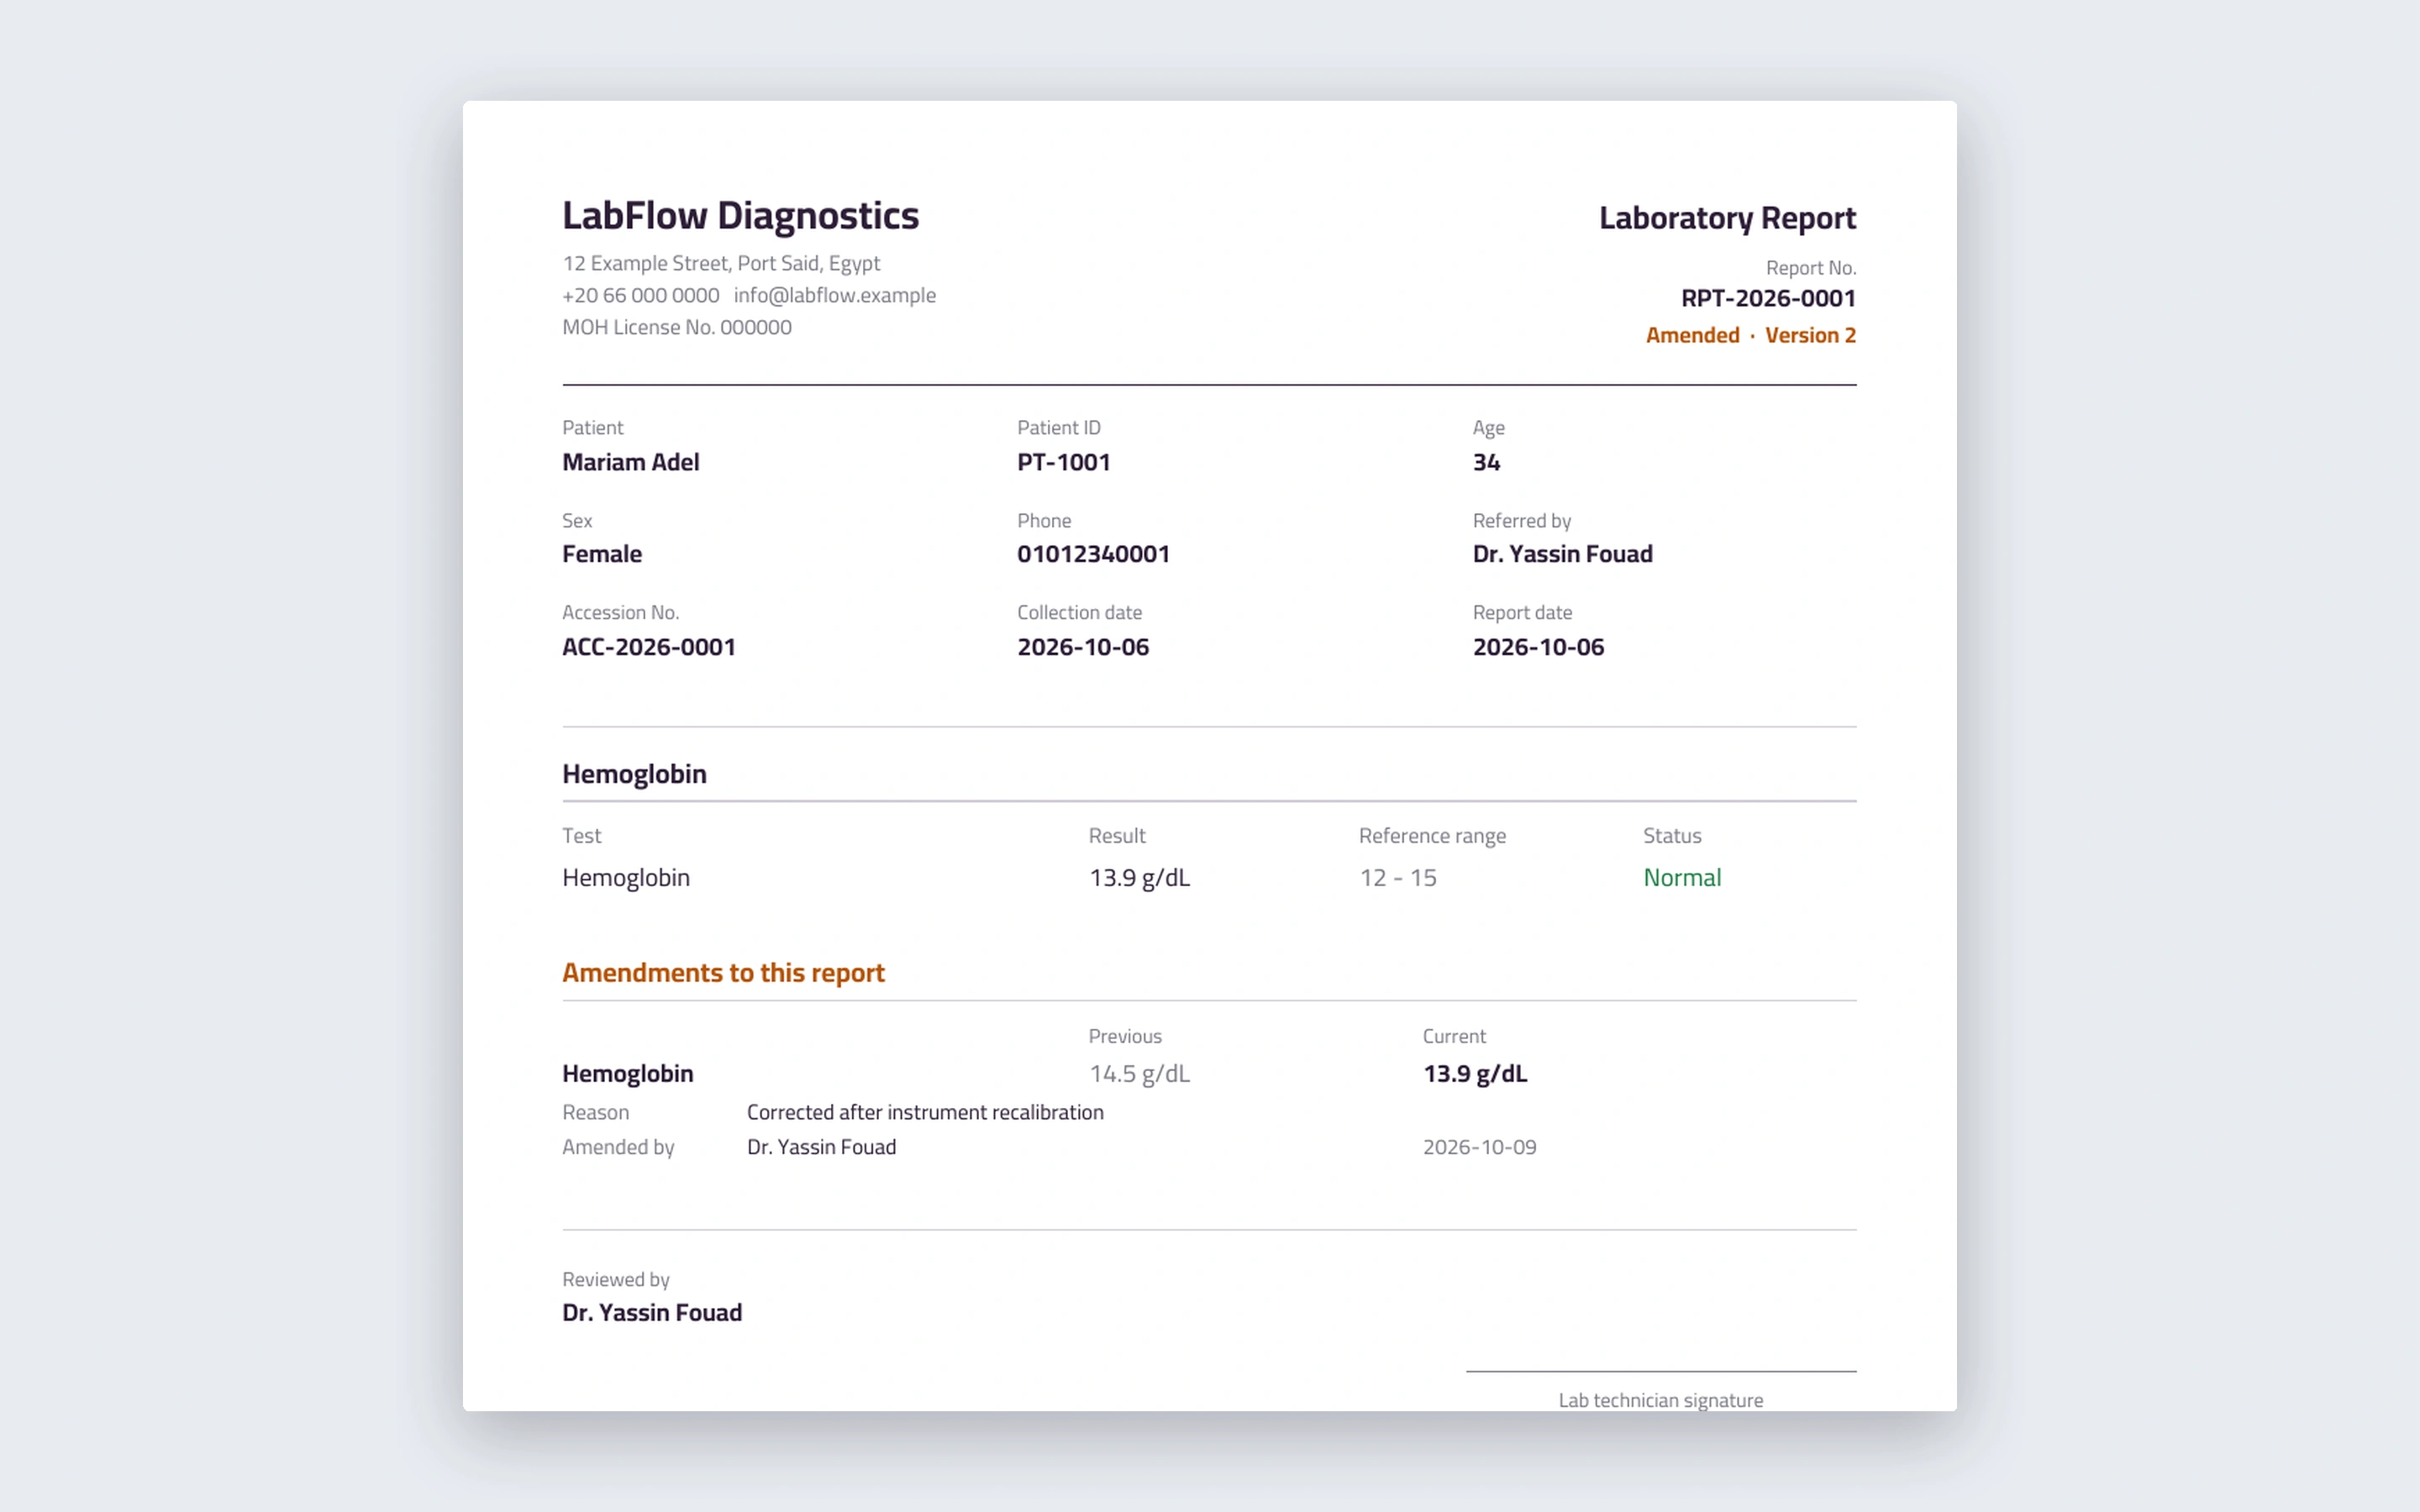Click the Hemoglobin test name in results table
Screen dimensions: 2420x1512
click(626, 877)
